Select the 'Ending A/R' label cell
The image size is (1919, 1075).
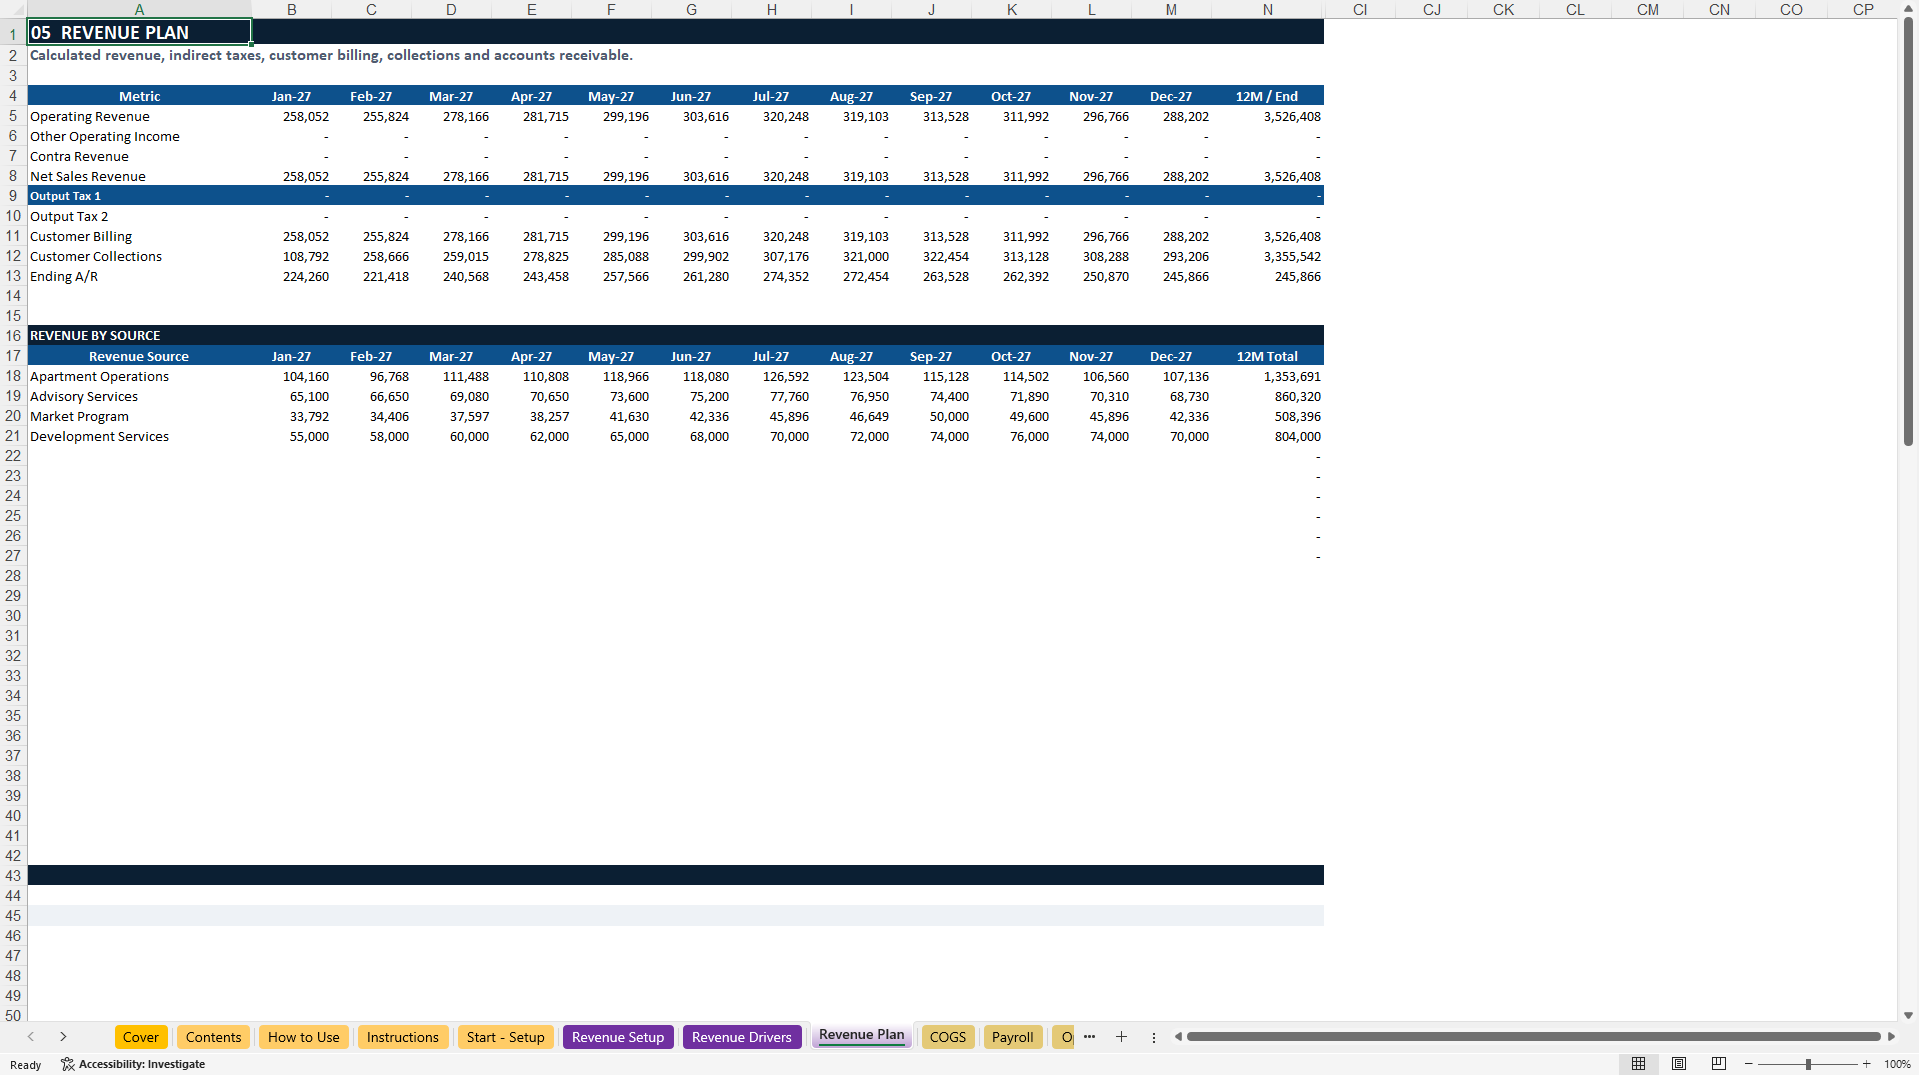139,276
